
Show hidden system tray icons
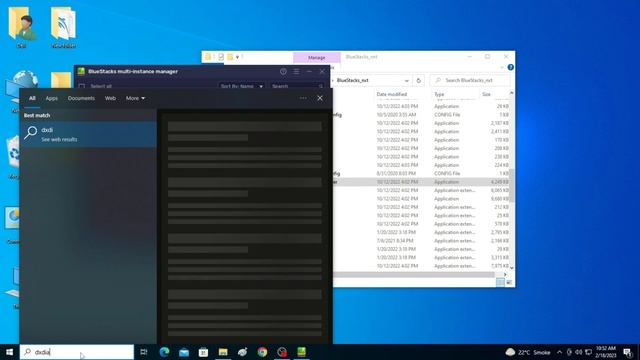click(559, 352)
